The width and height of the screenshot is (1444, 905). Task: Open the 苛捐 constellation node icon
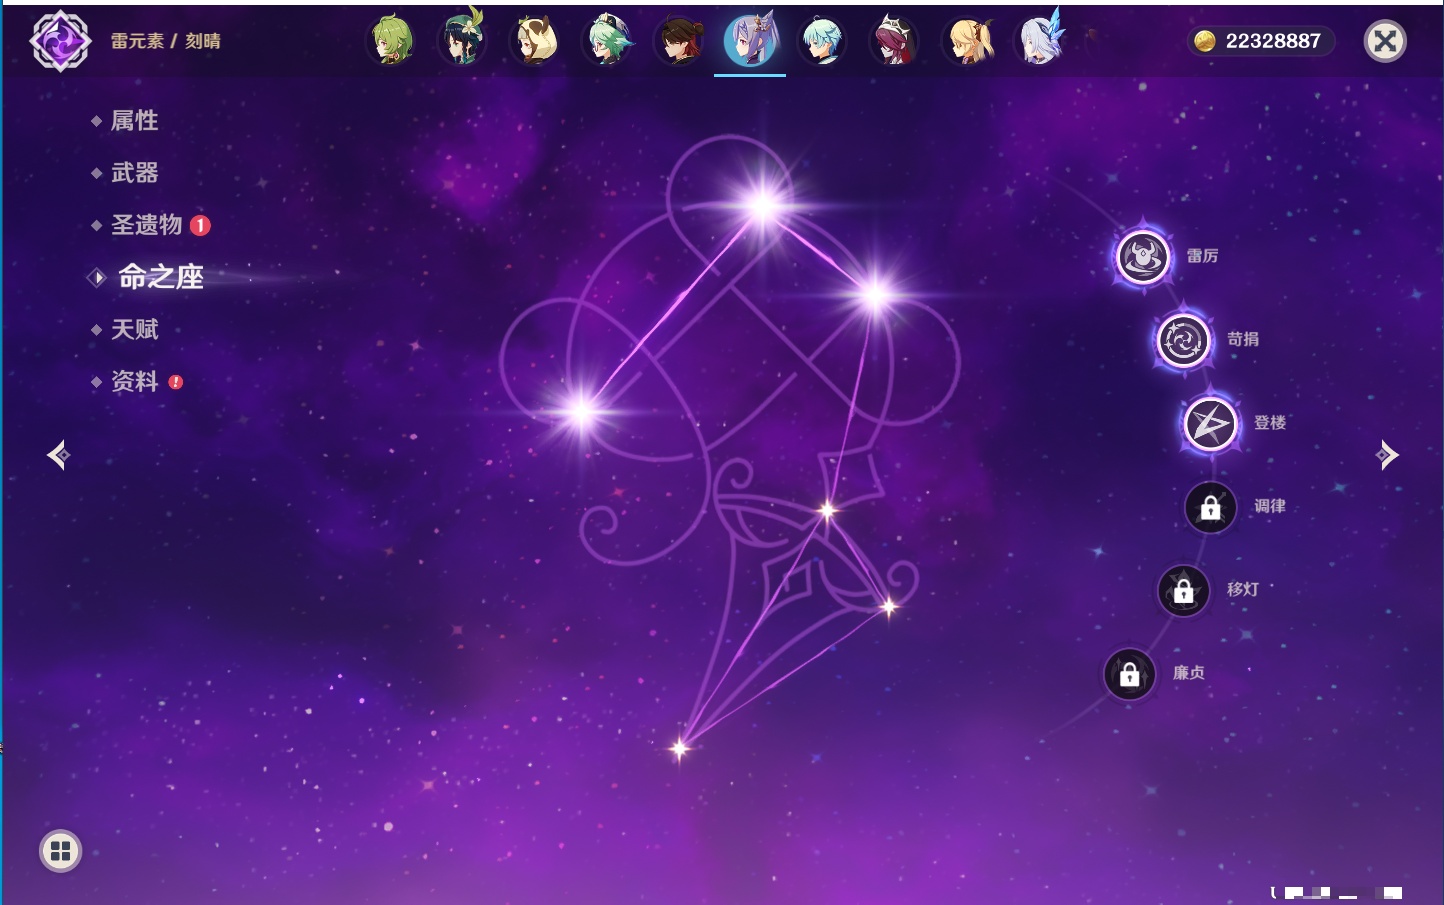click(x=1184, y=340)
